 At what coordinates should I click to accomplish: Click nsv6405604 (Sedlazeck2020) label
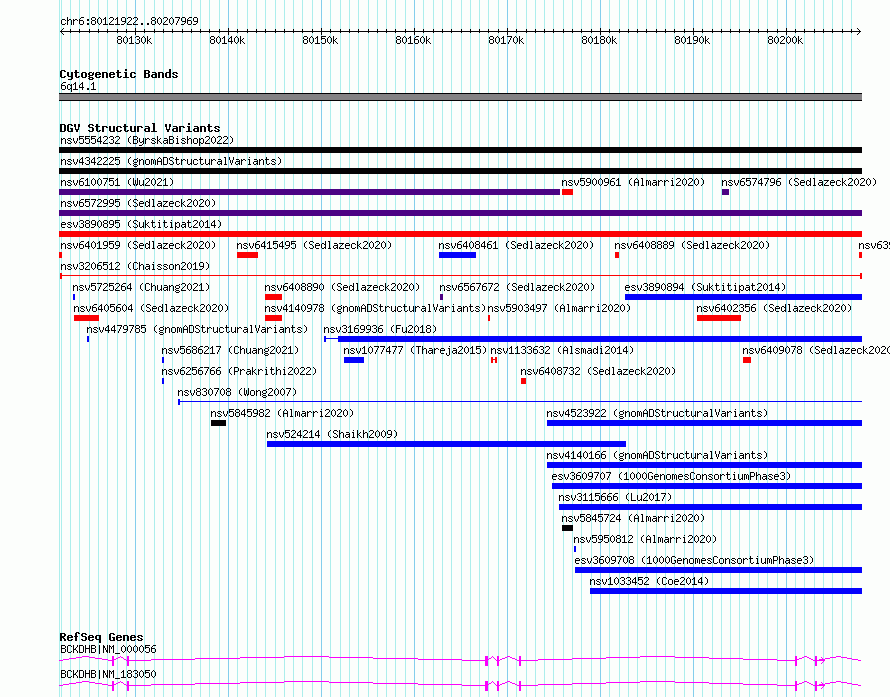[x=151, y=308]
